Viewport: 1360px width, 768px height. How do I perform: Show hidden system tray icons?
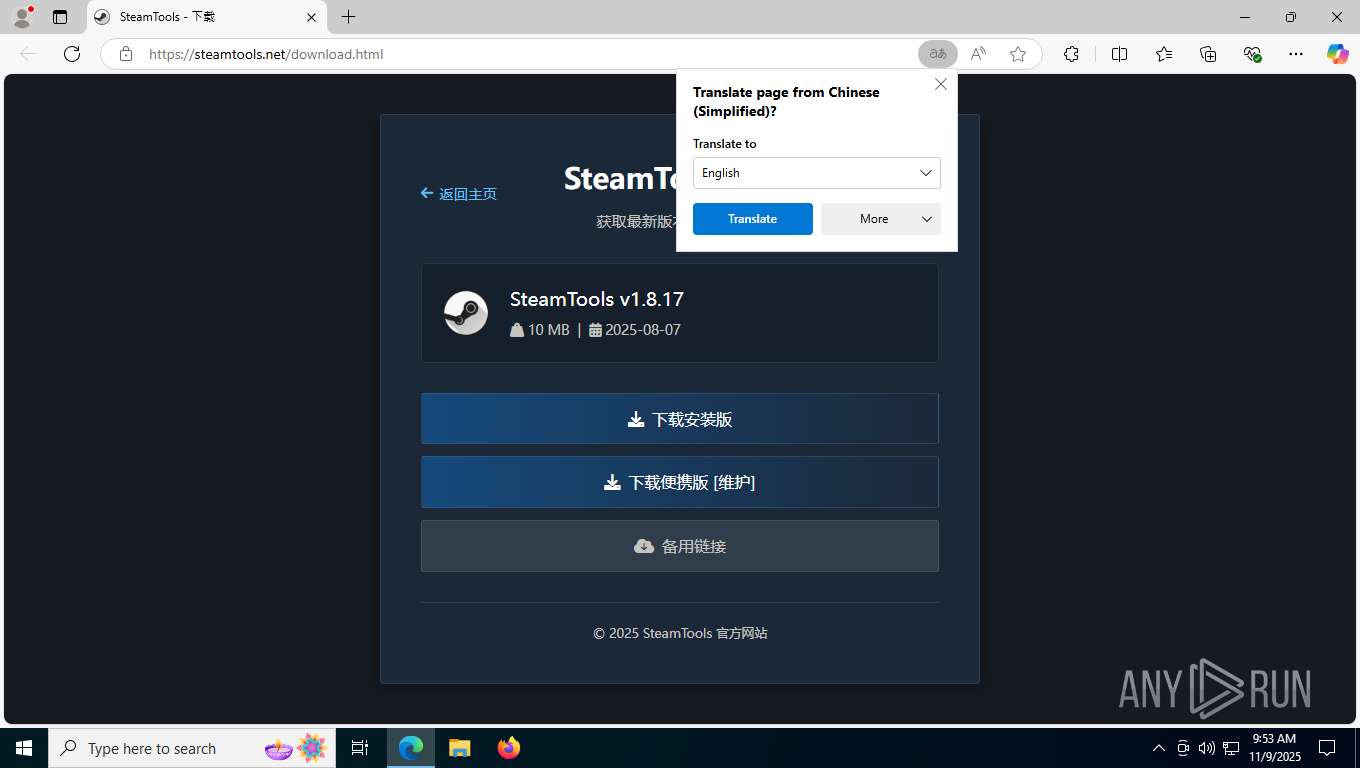click(1159, 748)
